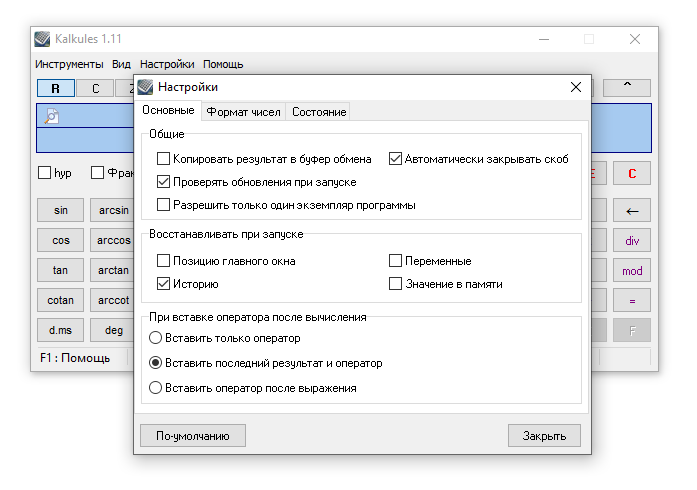
Task: Click the equals button
Action: click(632, 301)
